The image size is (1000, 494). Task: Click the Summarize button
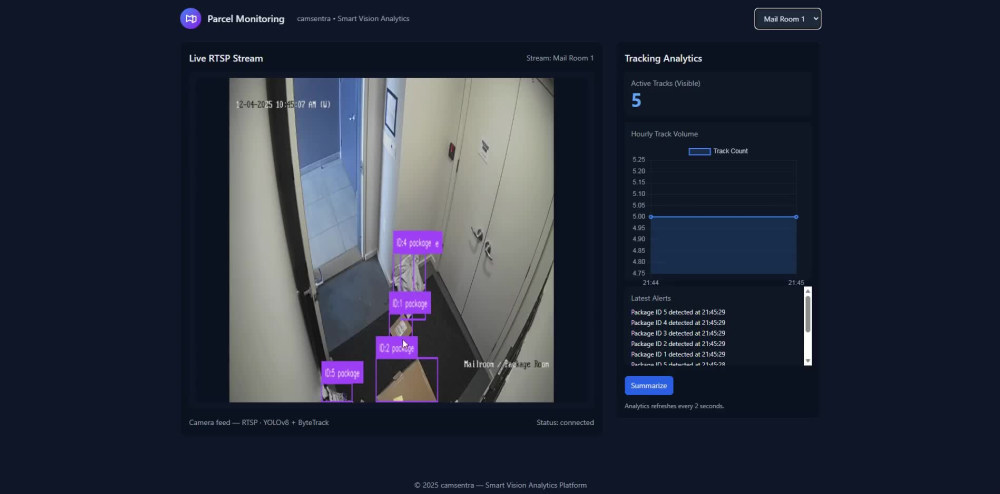pos(649,386)
